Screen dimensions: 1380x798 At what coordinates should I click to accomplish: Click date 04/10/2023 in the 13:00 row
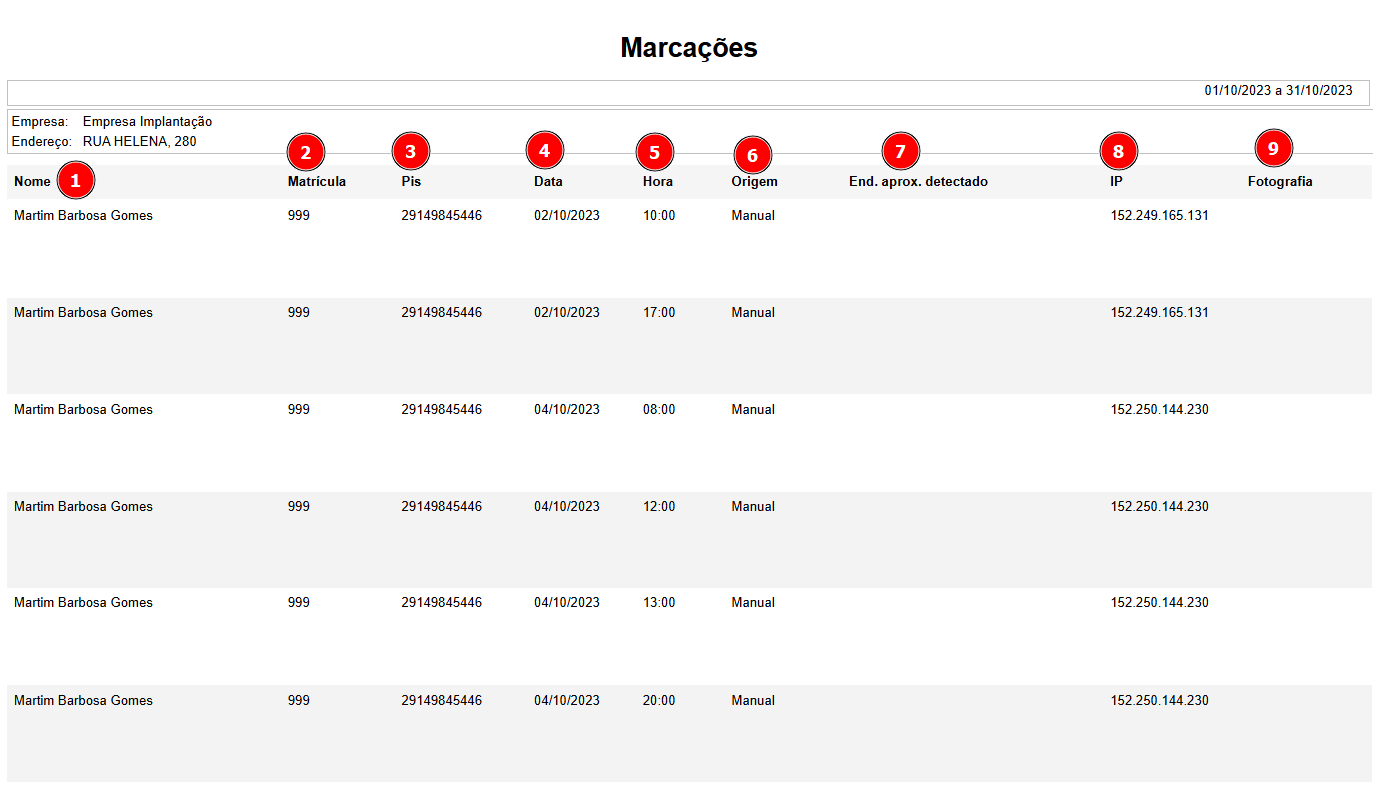click(x=567, y=603)
